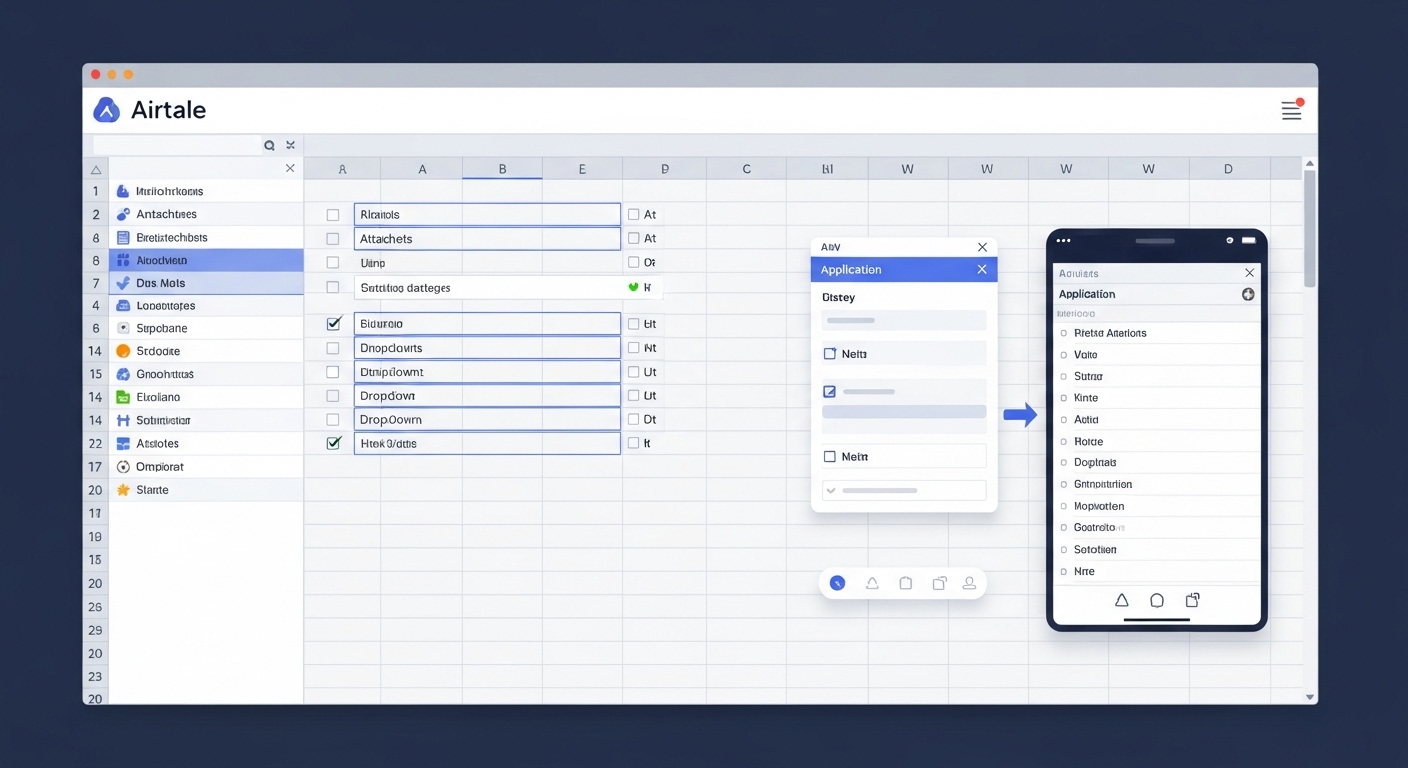This screenshot has width=1408, height=768.
Task: Click the triangle sort toggle above row numbers
Action: [x=96, y=170]
